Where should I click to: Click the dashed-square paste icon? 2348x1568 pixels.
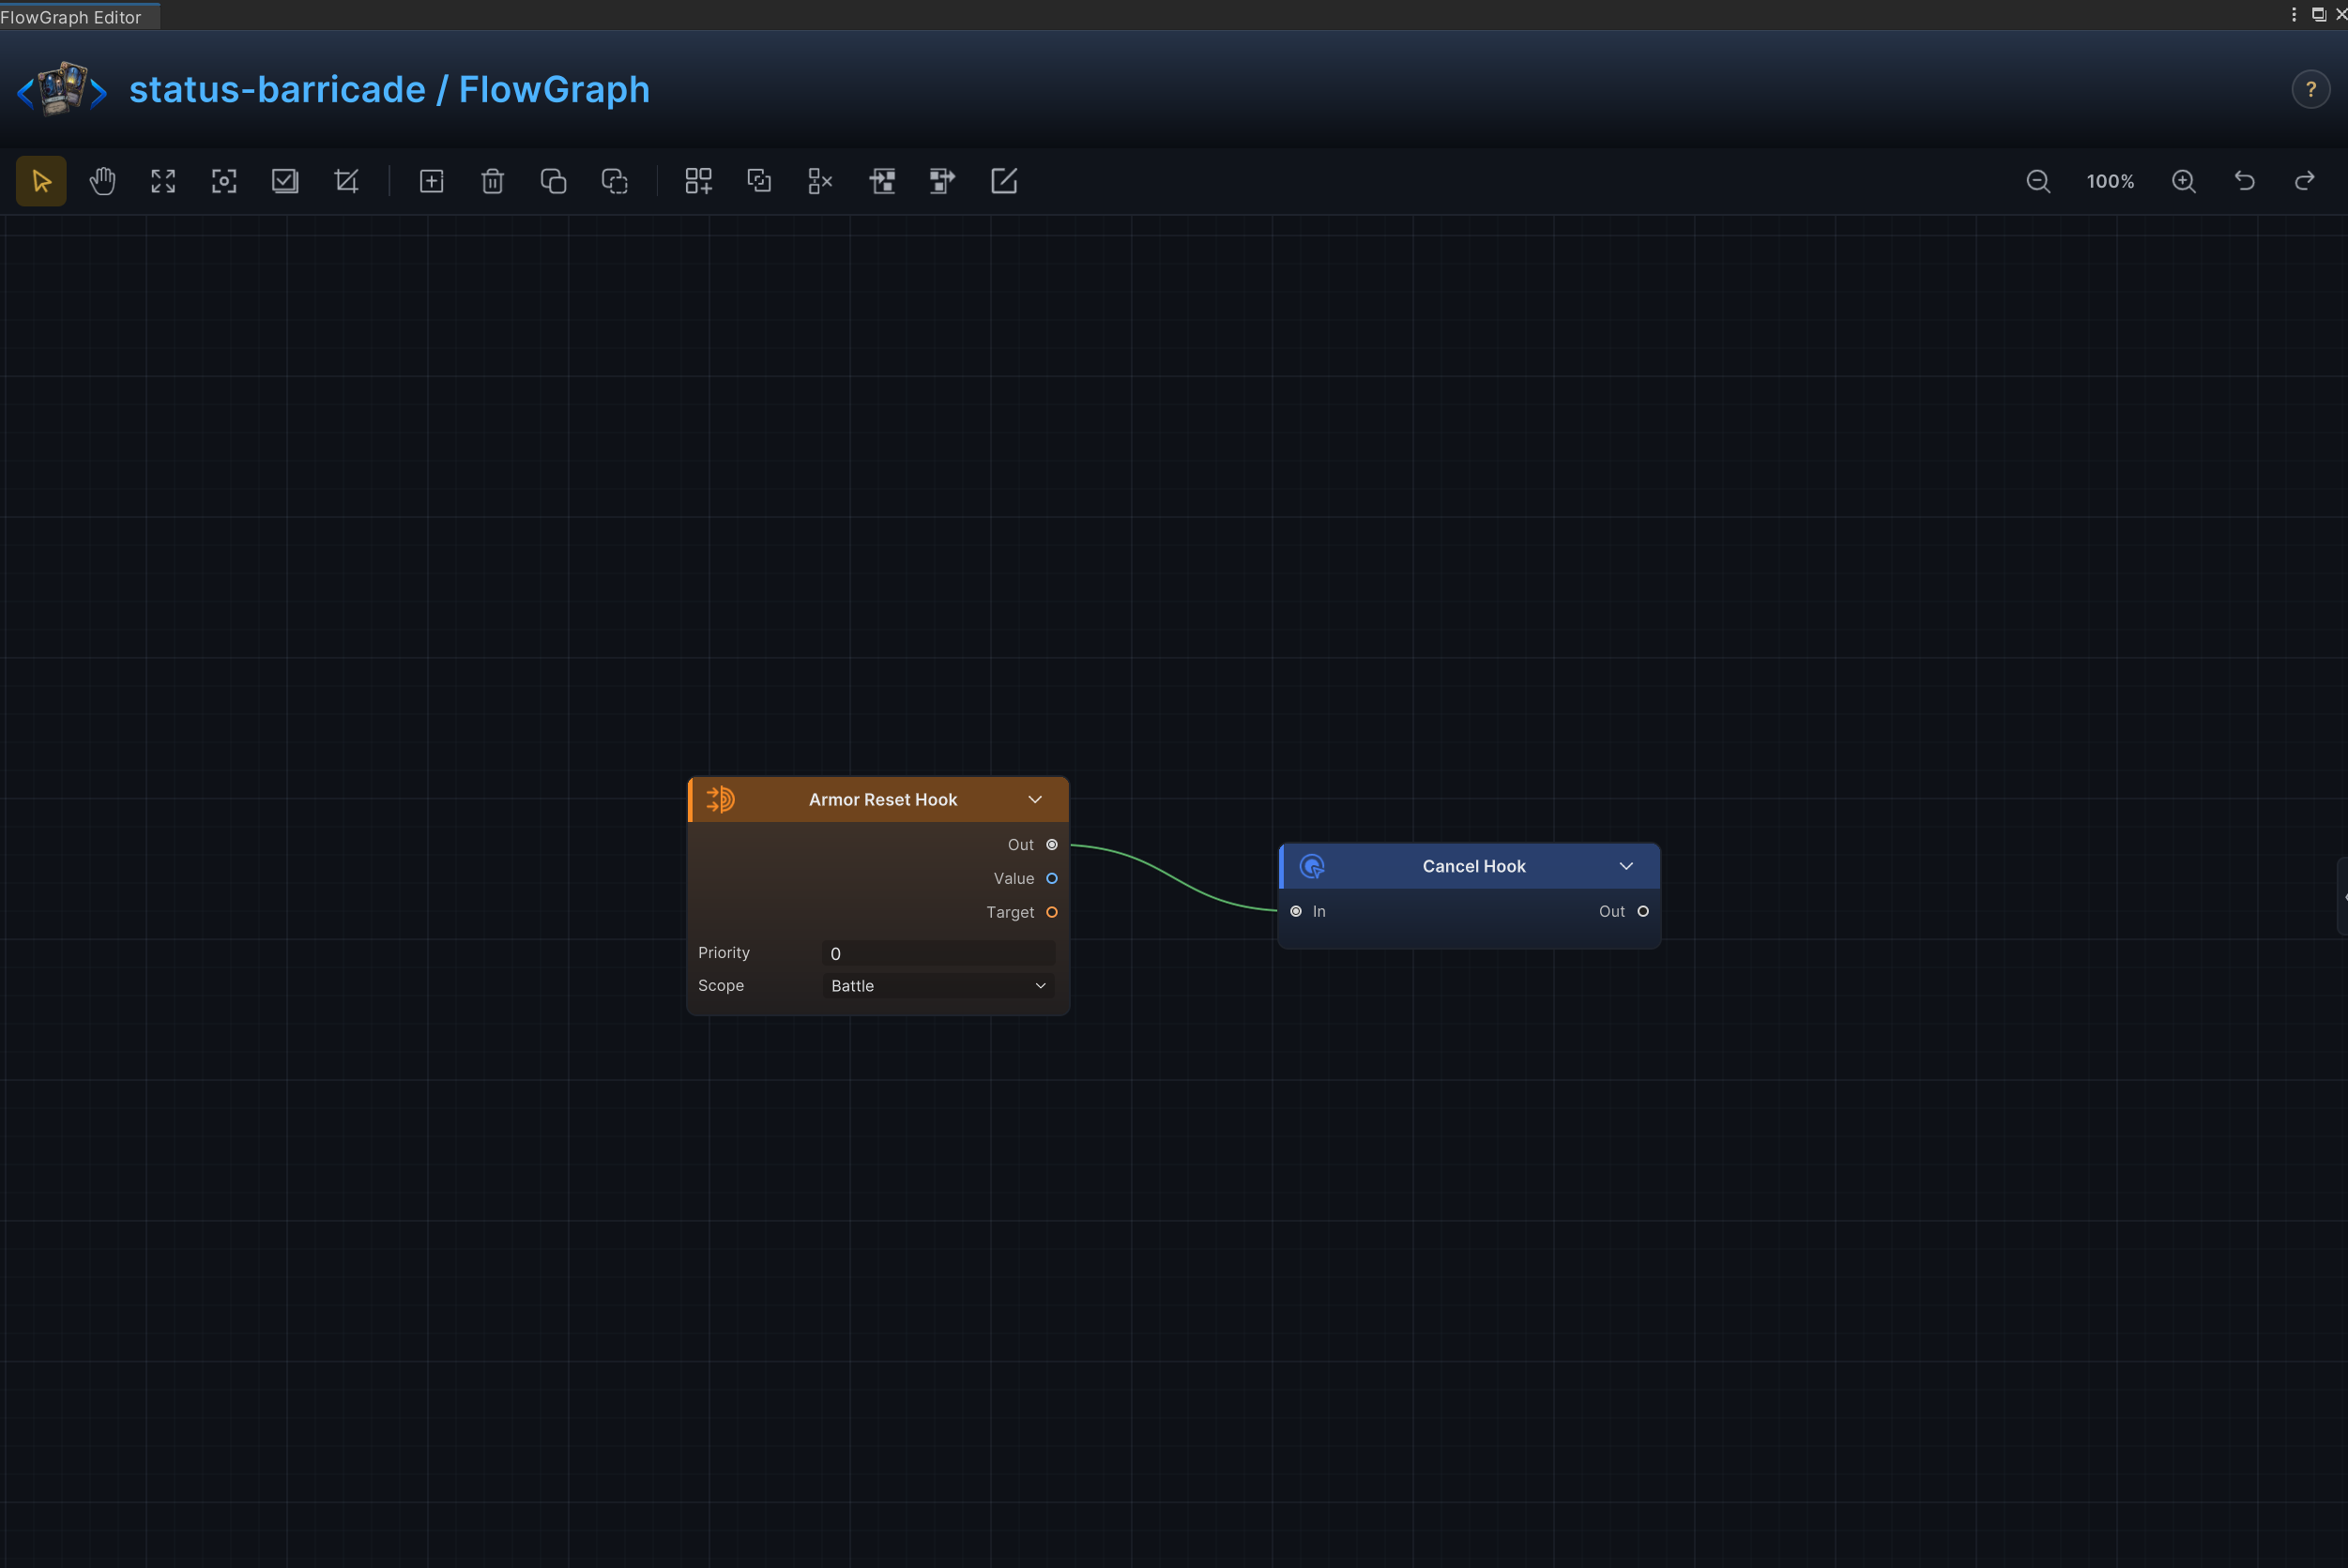pos(614,181)
